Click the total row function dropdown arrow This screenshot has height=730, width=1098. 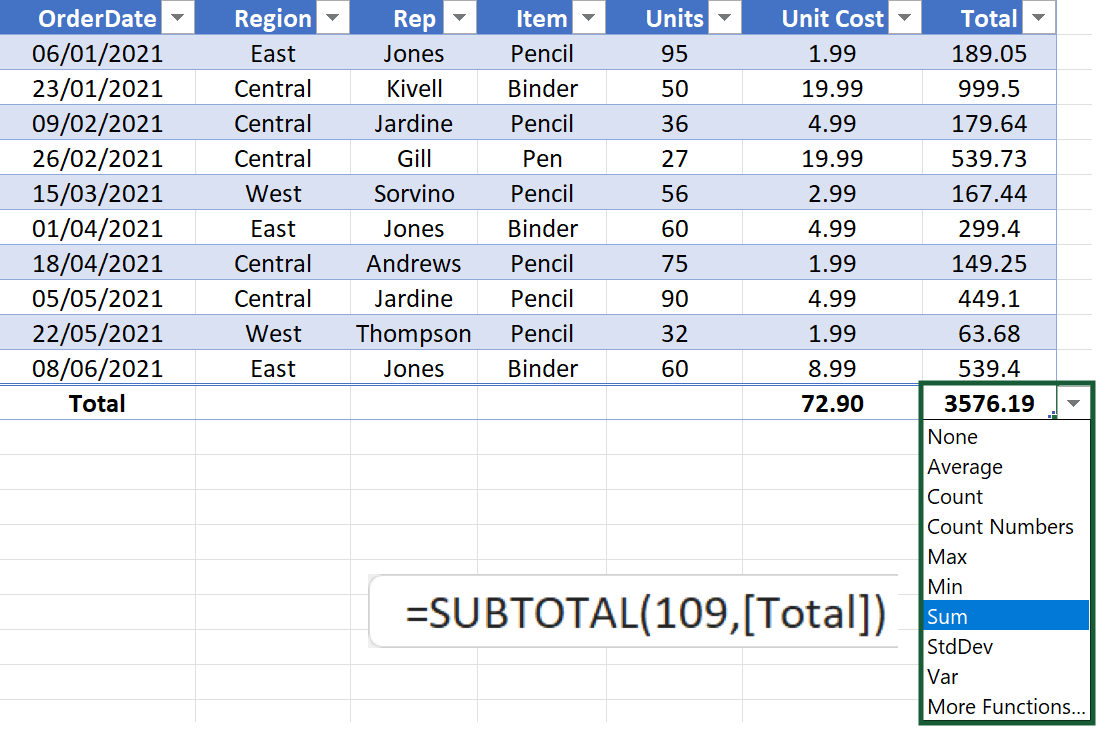pyautogui.click(x=1074, y=404)
